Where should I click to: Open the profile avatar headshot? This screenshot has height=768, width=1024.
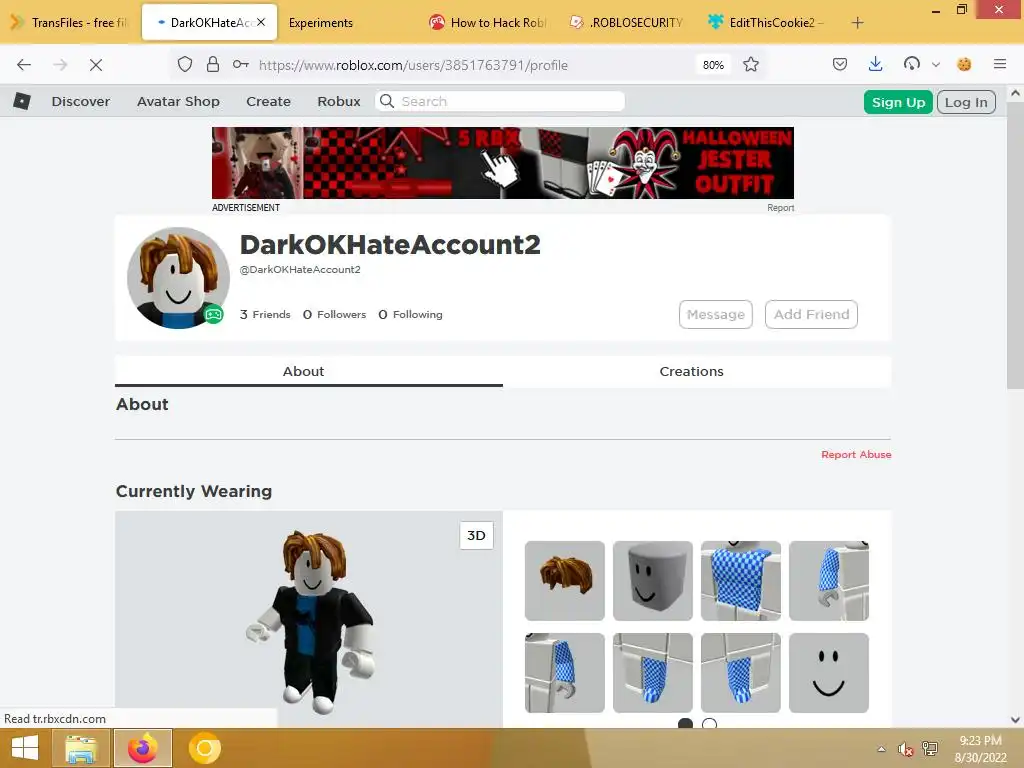[x=178, y=278]
